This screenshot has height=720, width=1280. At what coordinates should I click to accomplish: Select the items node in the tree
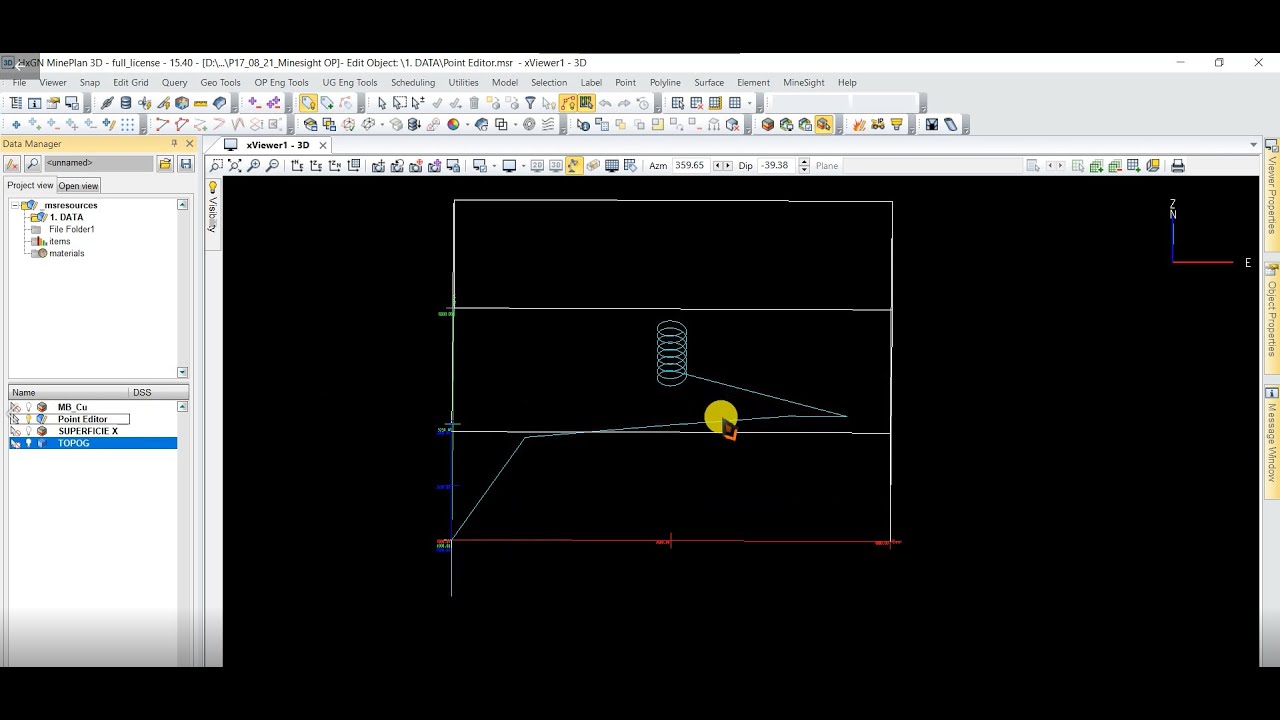[60, 241]
